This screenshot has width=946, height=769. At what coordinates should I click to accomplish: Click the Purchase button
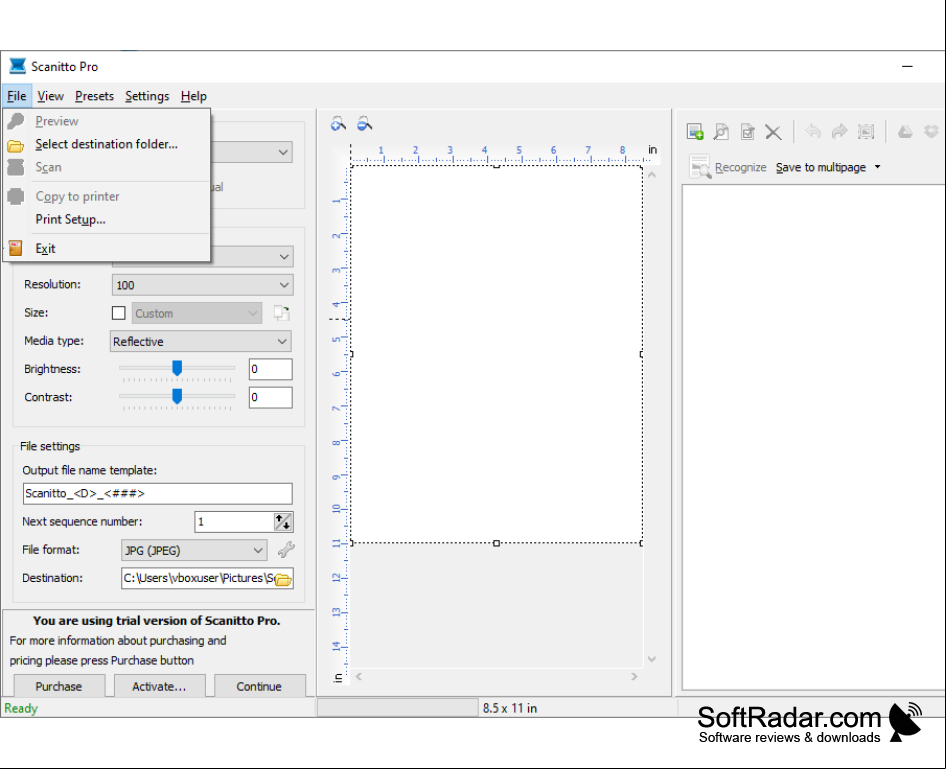[59, 686]
